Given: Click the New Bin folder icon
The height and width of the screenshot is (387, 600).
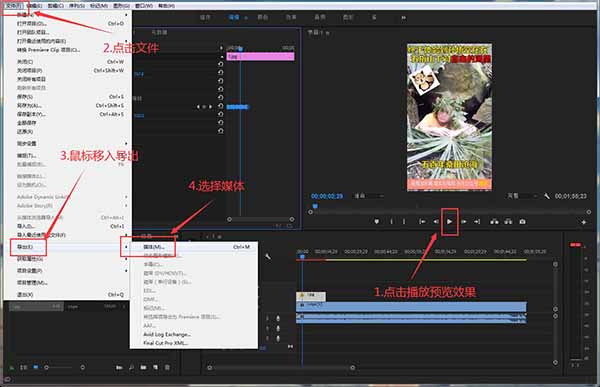Looking at the screenshot, I should point(143,367).
